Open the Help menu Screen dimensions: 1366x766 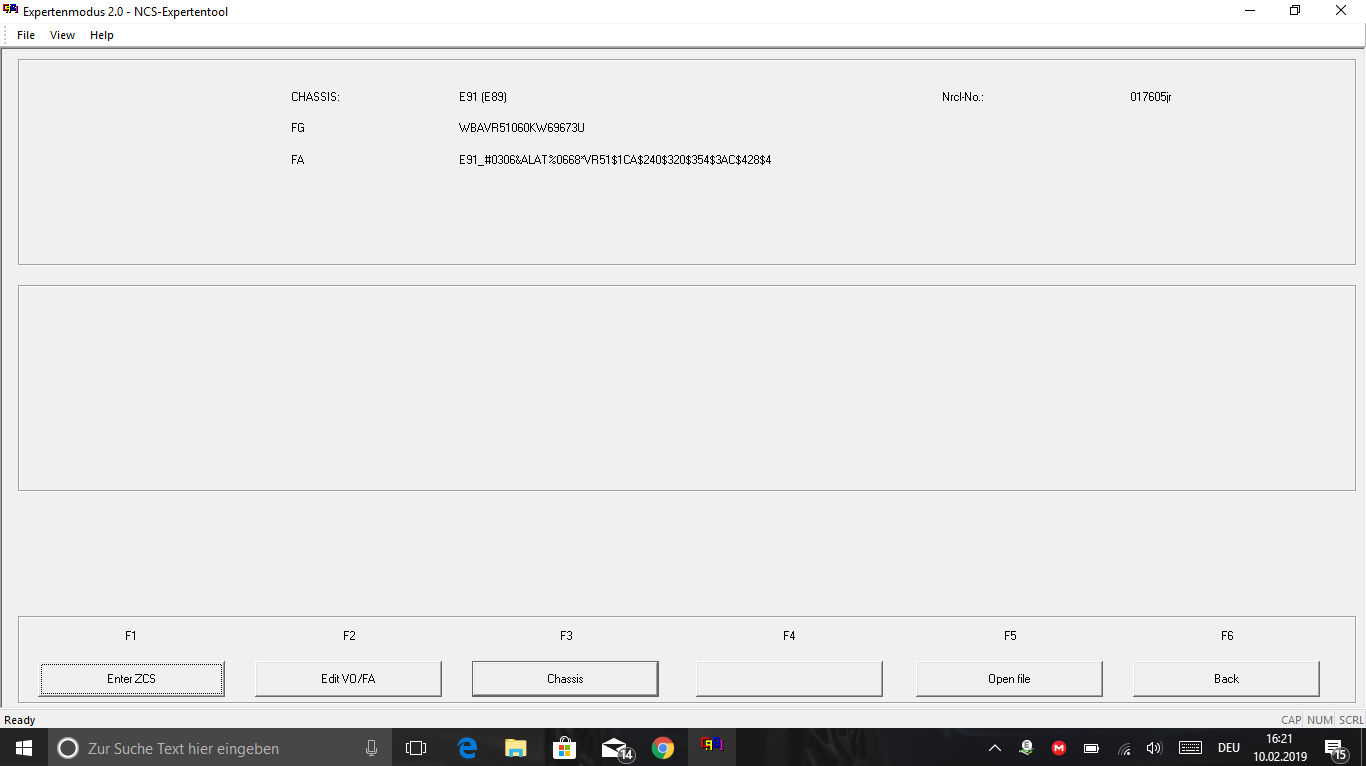tap(102, 35)
